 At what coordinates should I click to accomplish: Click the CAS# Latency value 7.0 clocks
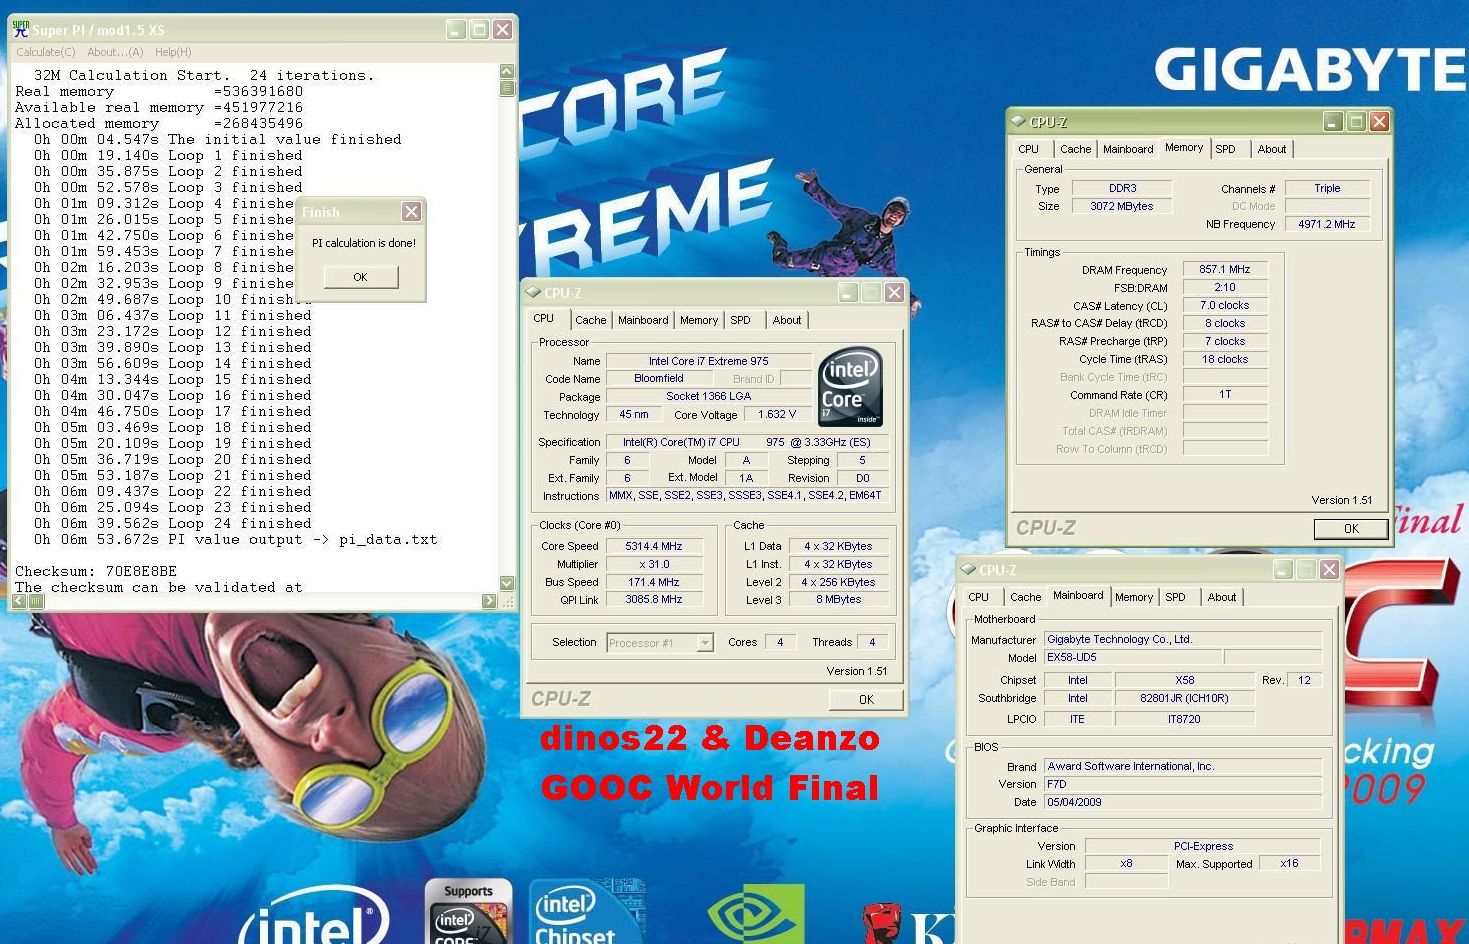click(1225, 306)
